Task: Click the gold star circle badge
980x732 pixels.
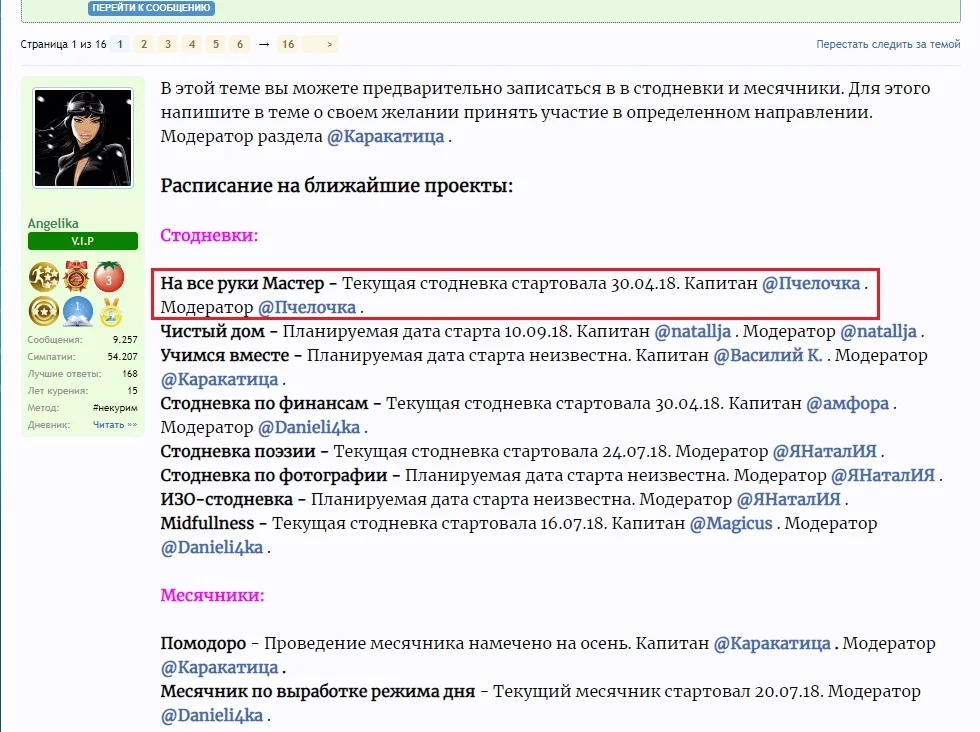Action: point(44,312)
